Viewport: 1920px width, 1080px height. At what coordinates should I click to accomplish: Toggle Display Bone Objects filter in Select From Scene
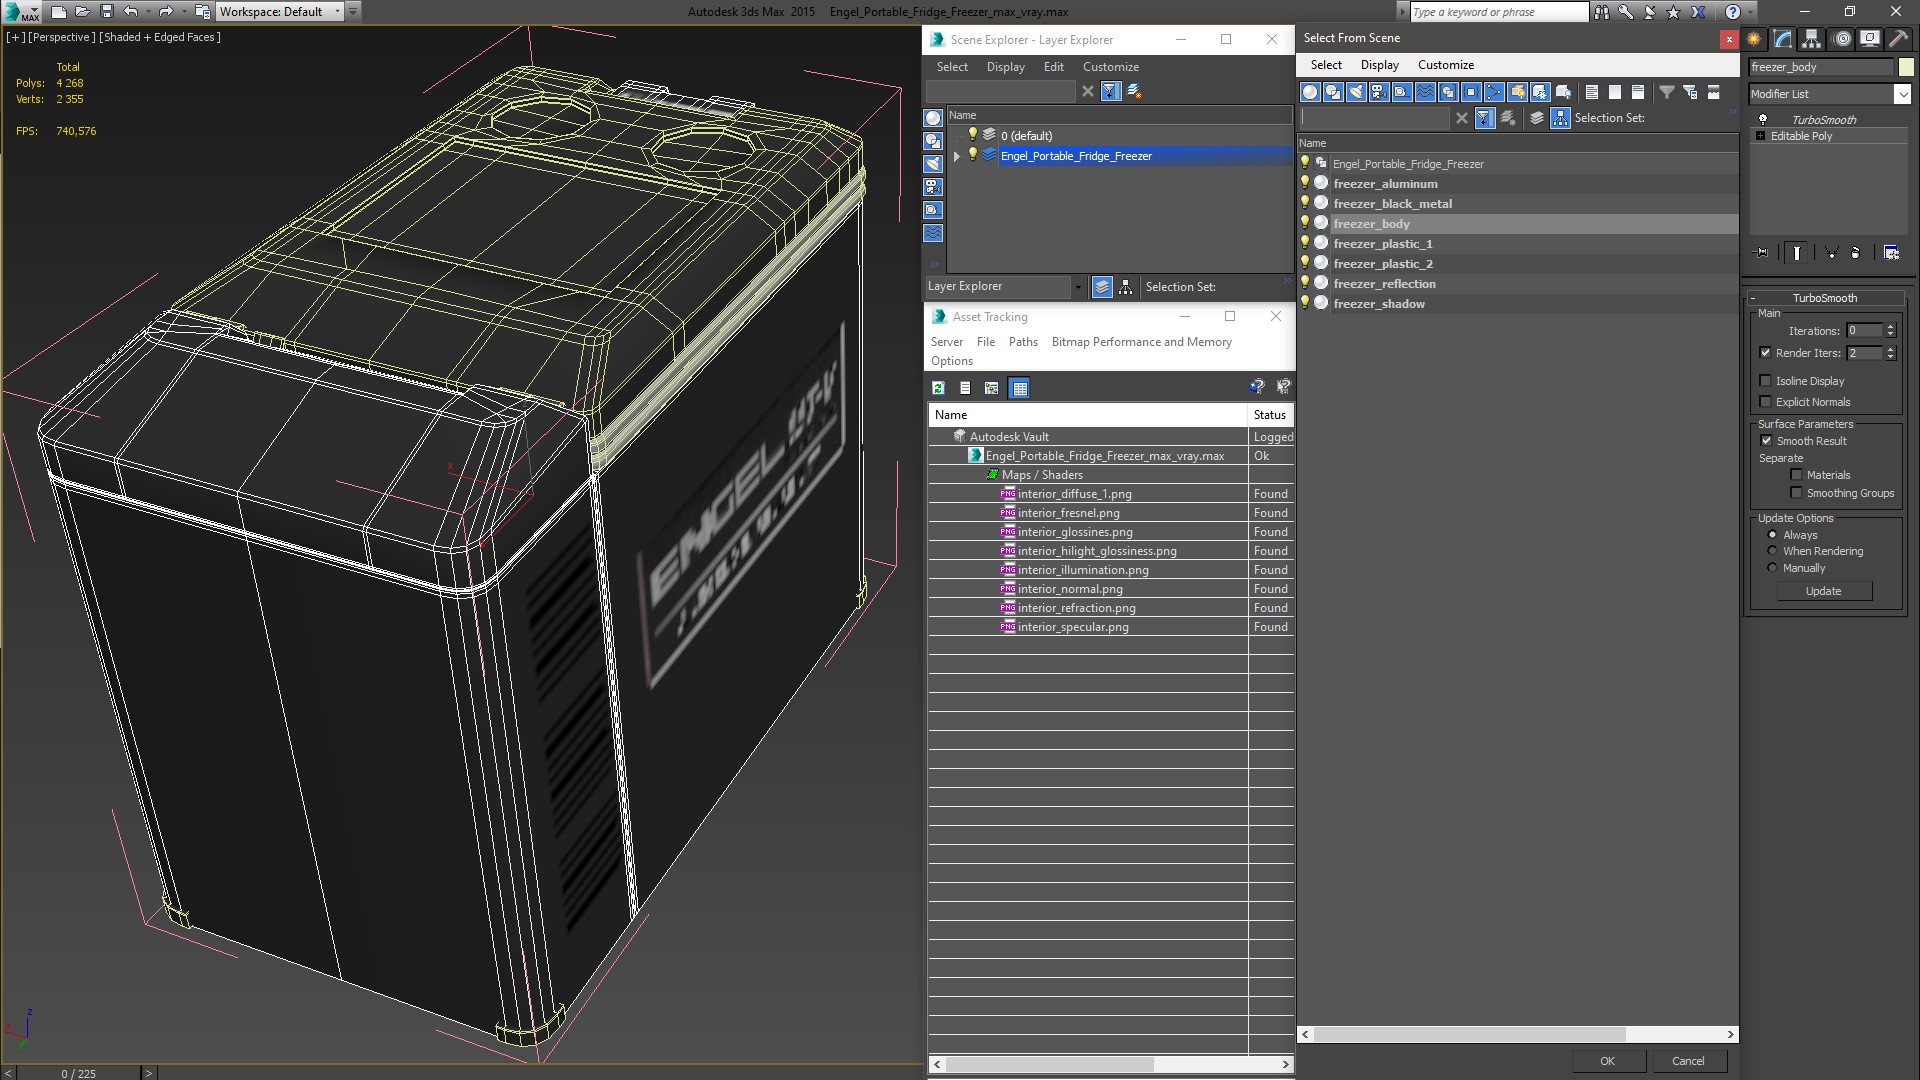point(1494,92)
